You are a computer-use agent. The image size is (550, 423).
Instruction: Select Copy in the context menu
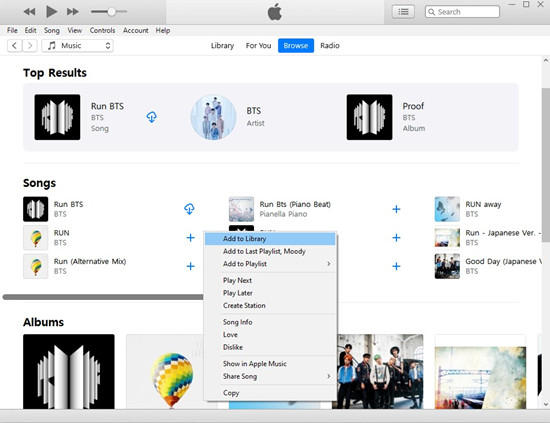click(270, 393)
